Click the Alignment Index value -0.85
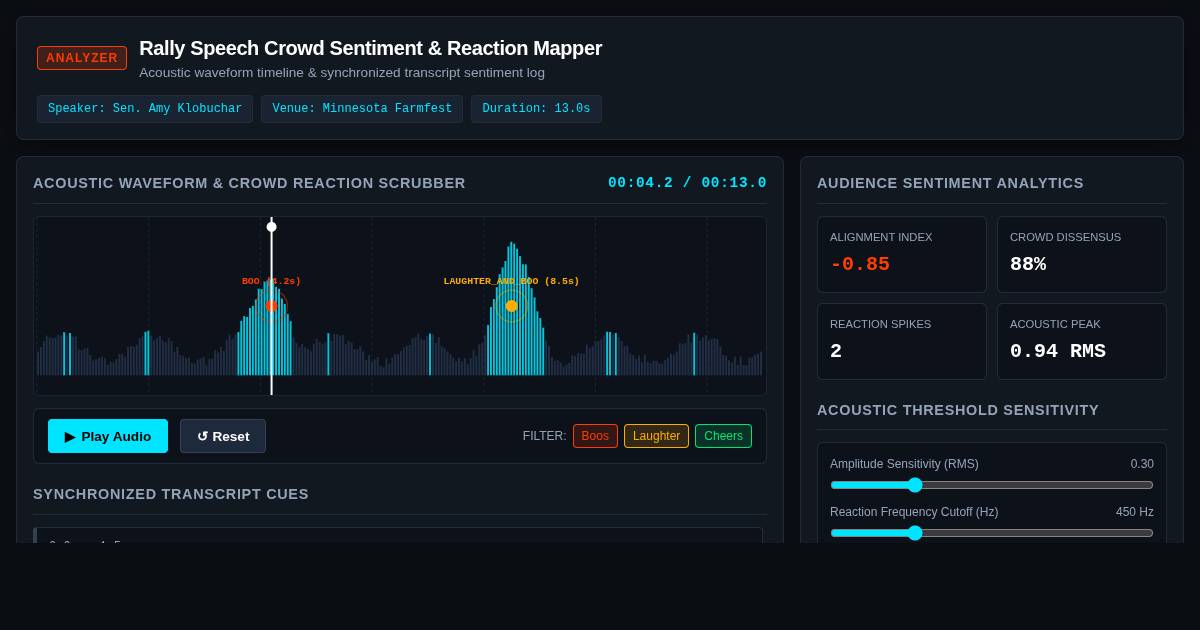Image resolution: width=1200 pixels, height=630 pixels. (x=860, y=264)
